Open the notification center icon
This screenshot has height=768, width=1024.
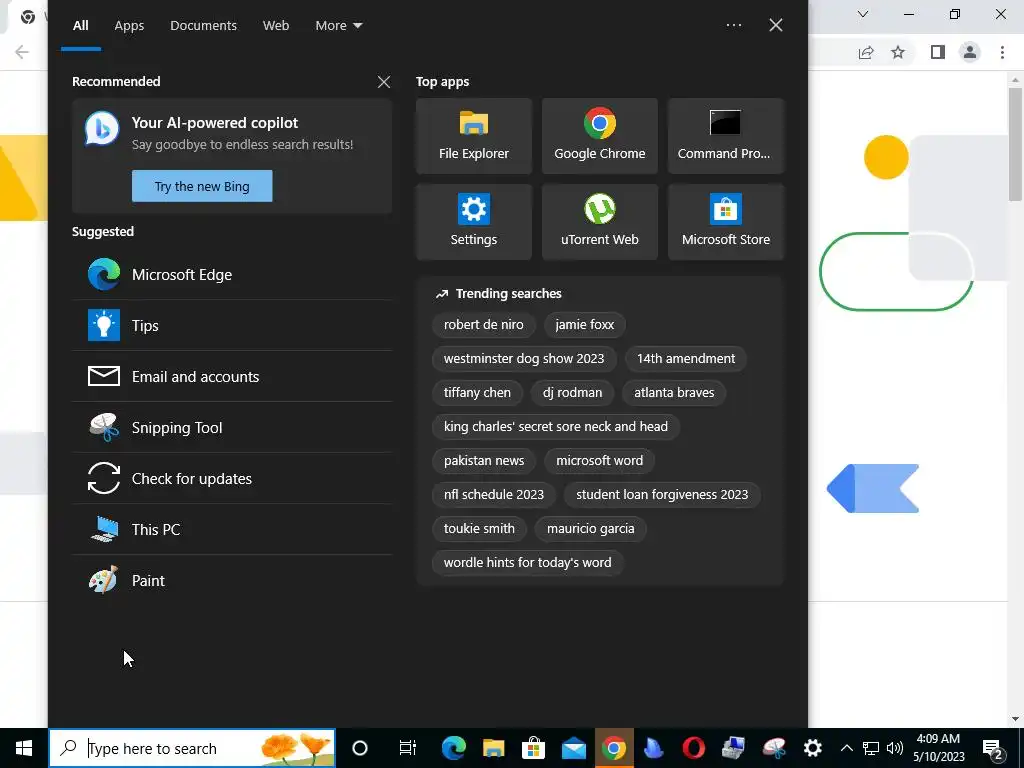993,748
